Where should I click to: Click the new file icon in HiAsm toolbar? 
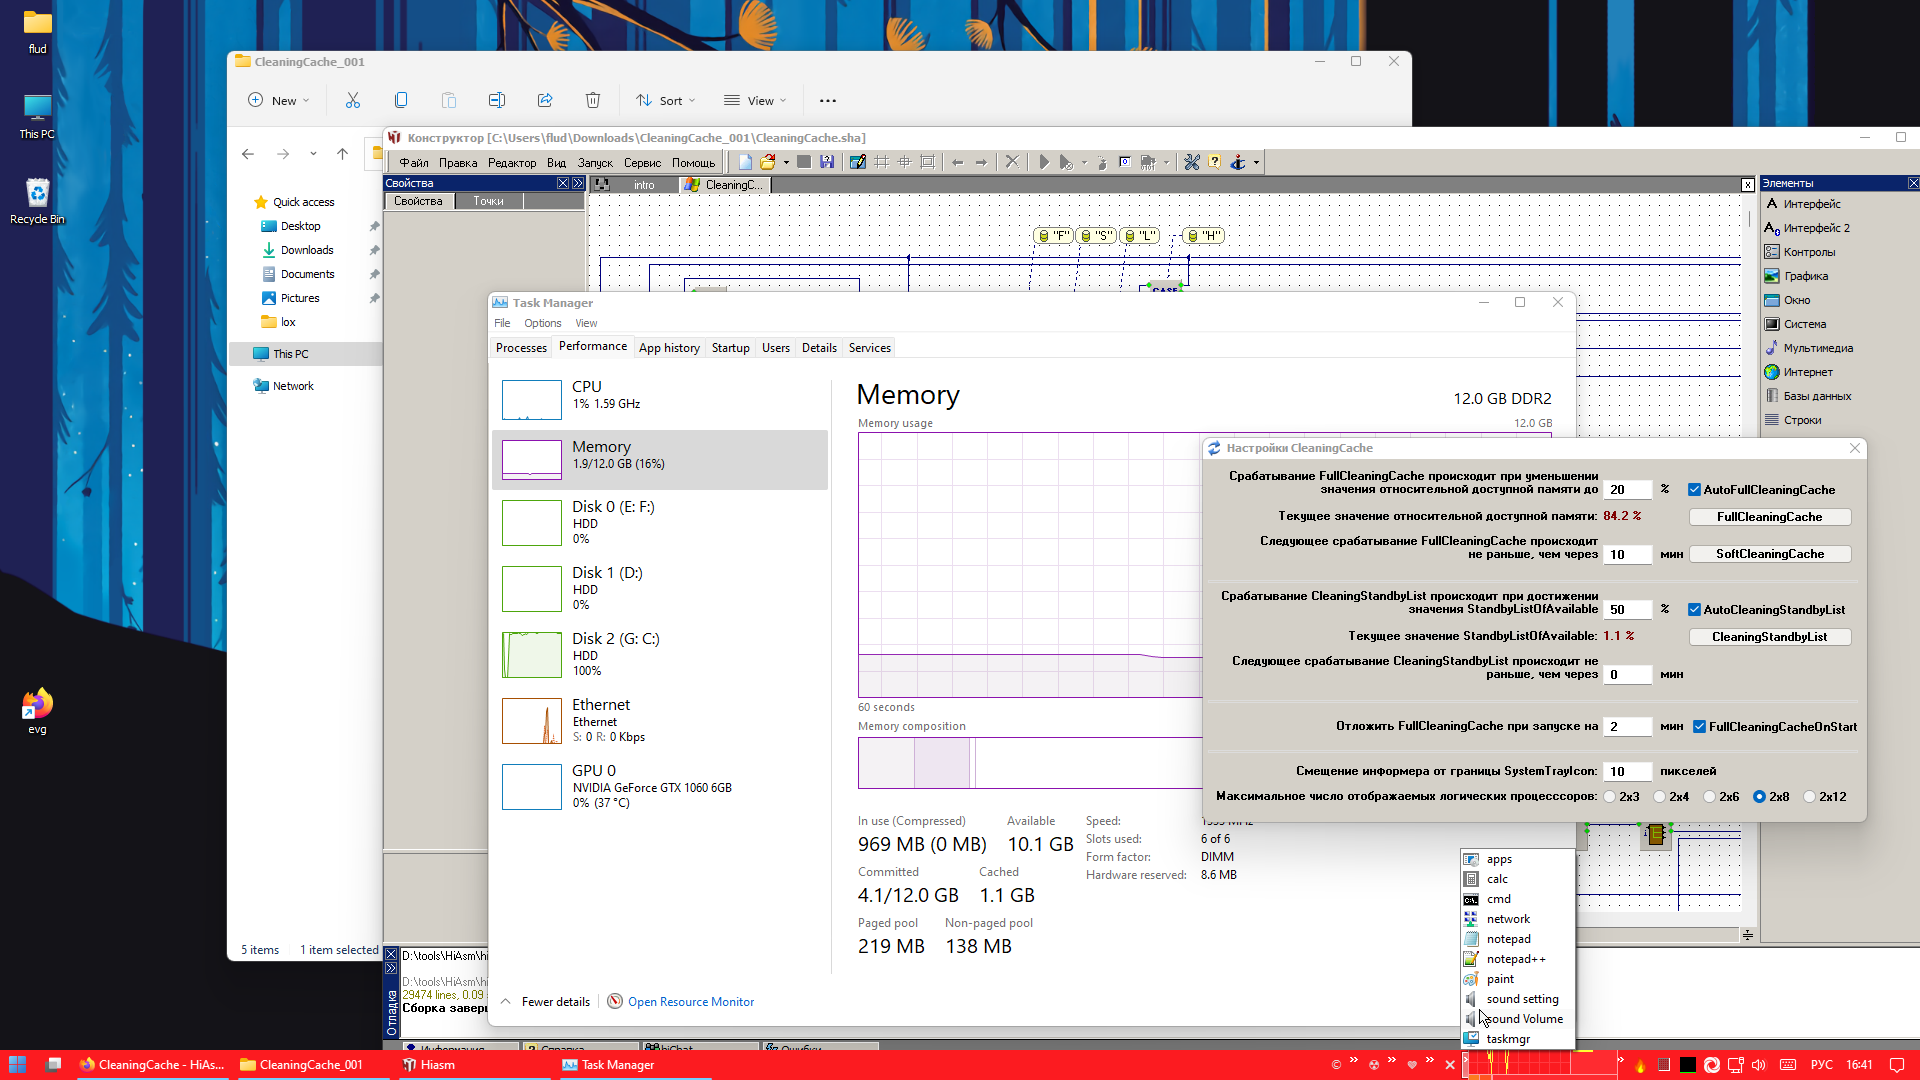(x=745, y=162)
